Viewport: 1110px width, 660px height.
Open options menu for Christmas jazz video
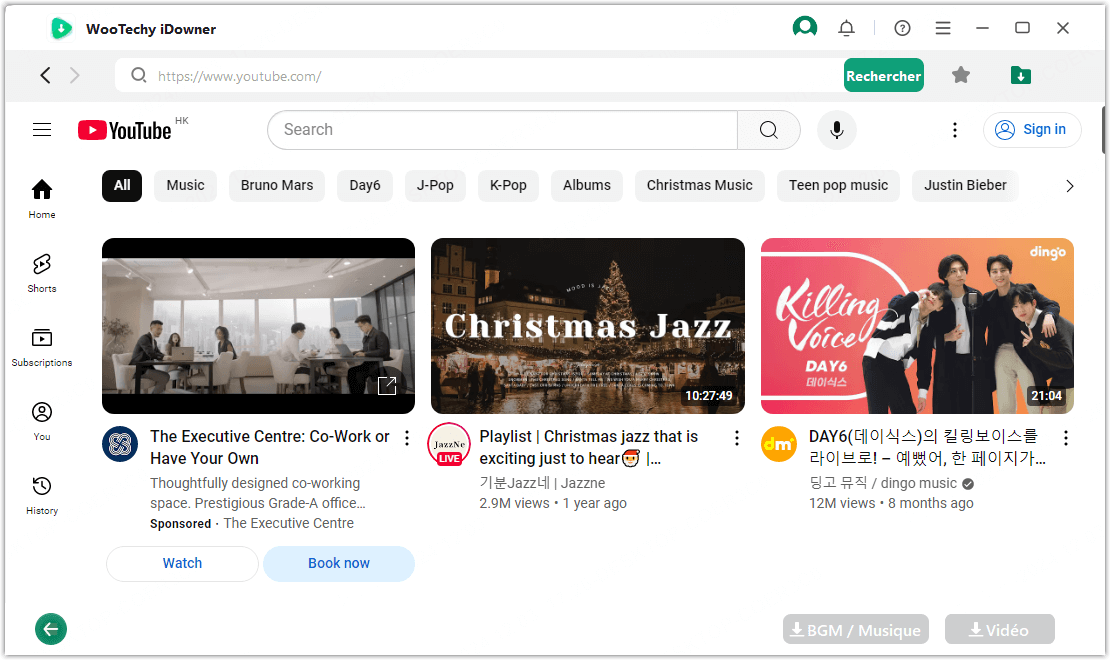(x=737, y=438)
